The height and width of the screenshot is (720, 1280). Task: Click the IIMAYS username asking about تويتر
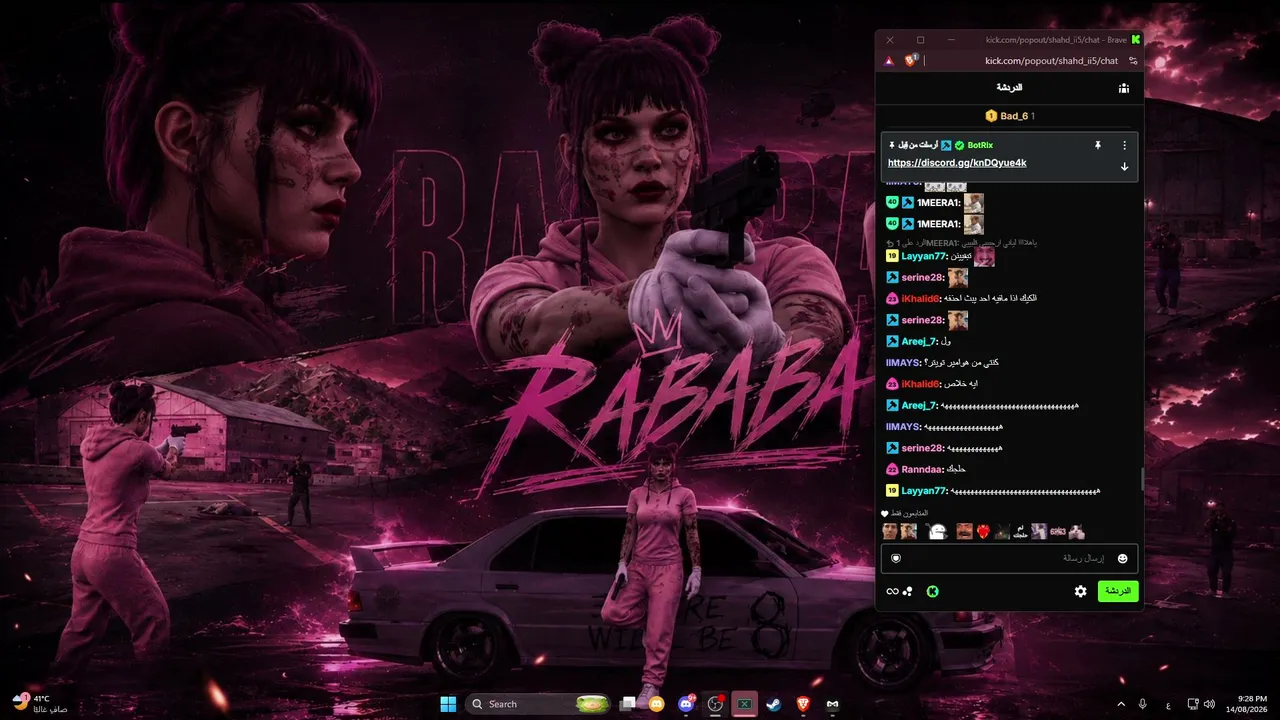coord(902,363)
